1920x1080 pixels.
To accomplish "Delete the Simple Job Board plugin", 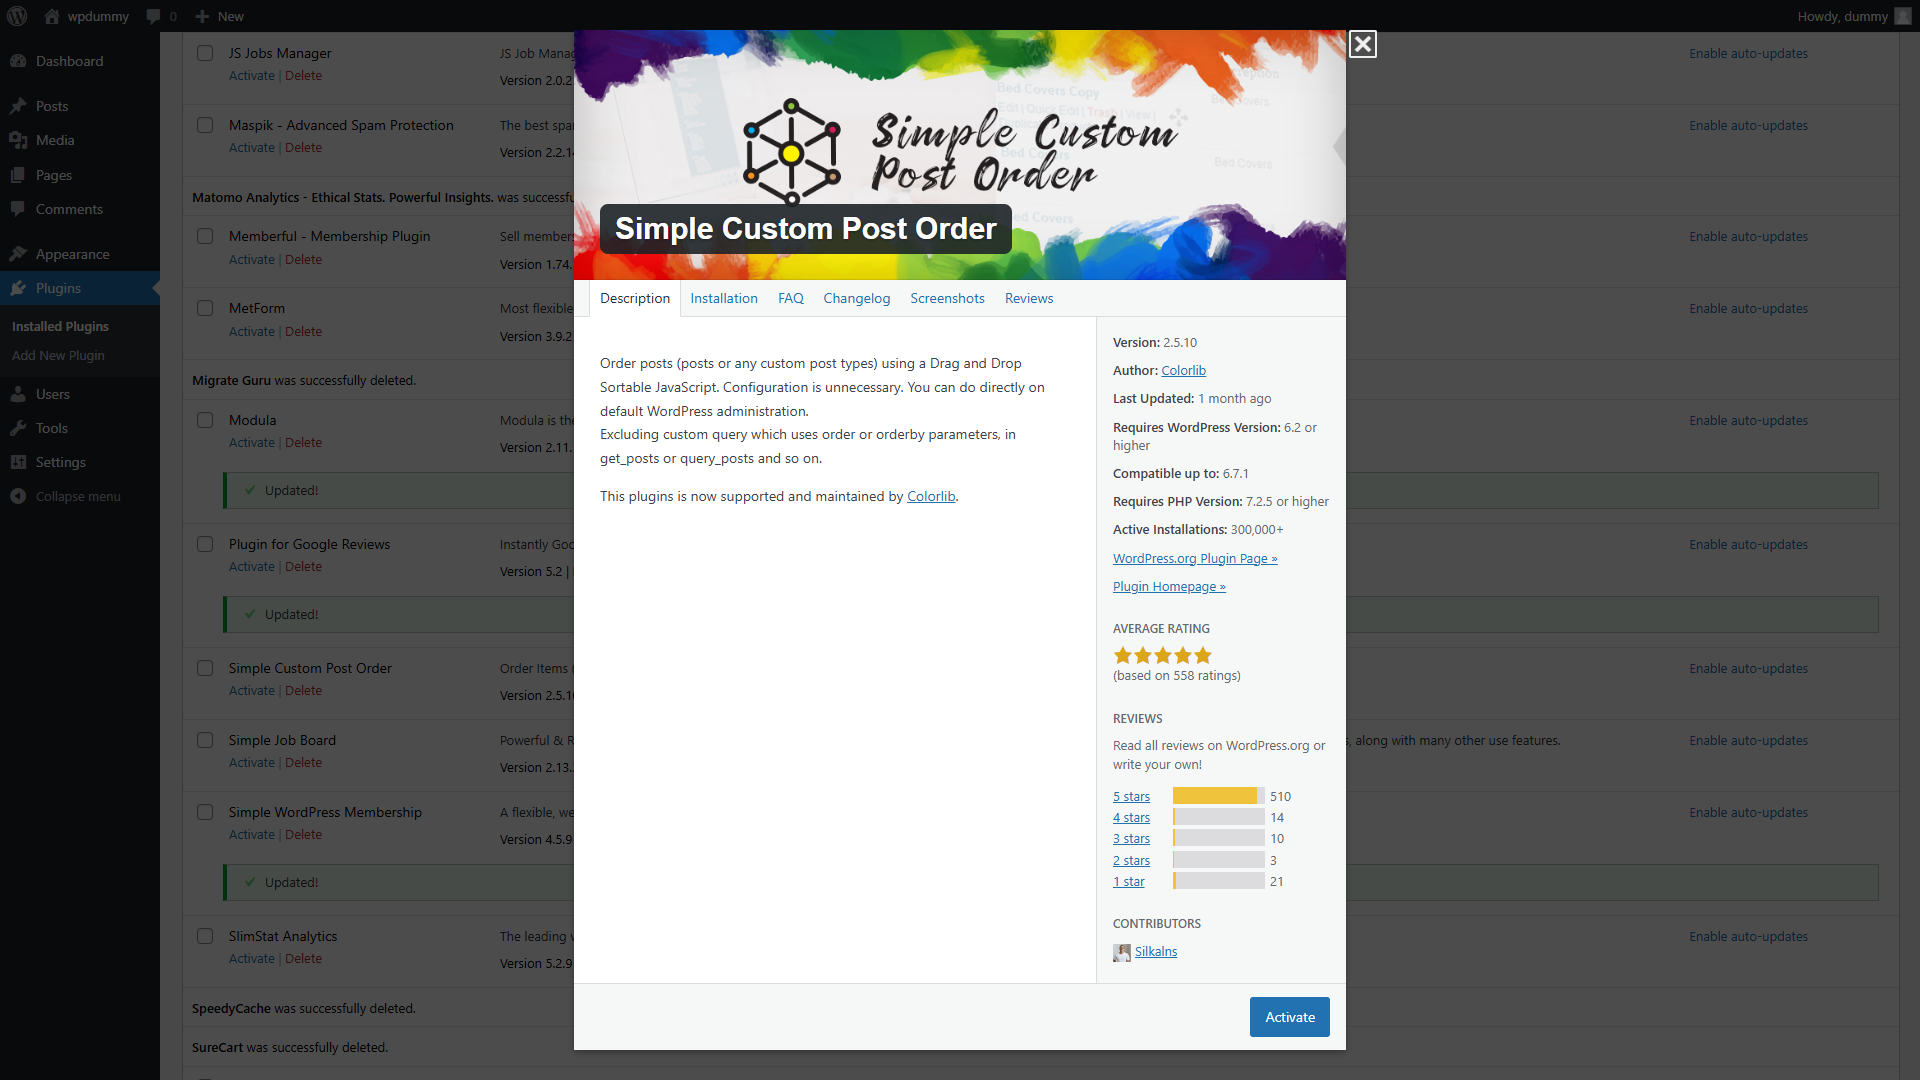I will click(303, 762).
